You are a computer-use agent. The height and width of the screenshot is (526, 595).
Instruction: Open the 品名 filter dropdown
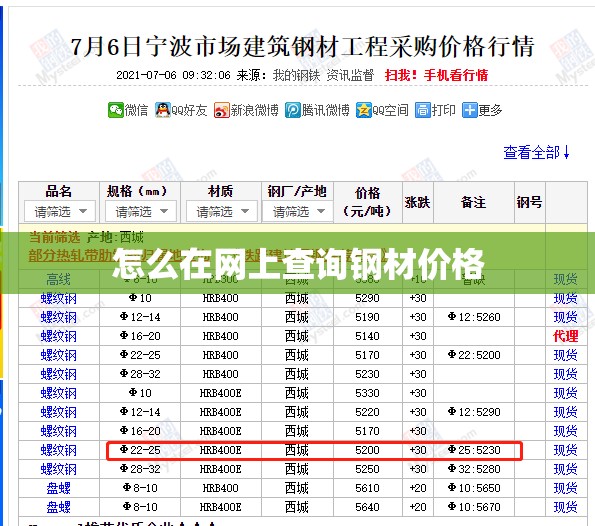point(60,211)
